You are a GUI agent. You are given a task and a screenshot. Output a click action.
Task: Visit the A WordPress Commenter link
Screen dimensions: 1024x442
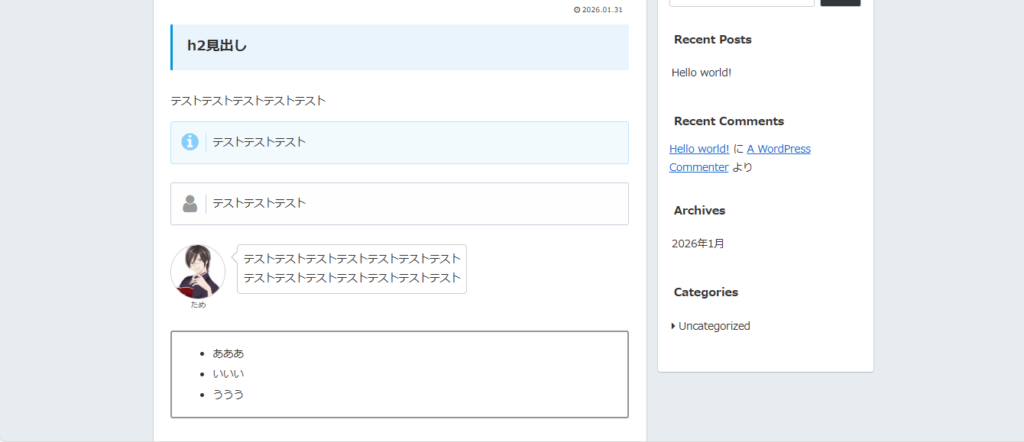(x=778, y=149)
